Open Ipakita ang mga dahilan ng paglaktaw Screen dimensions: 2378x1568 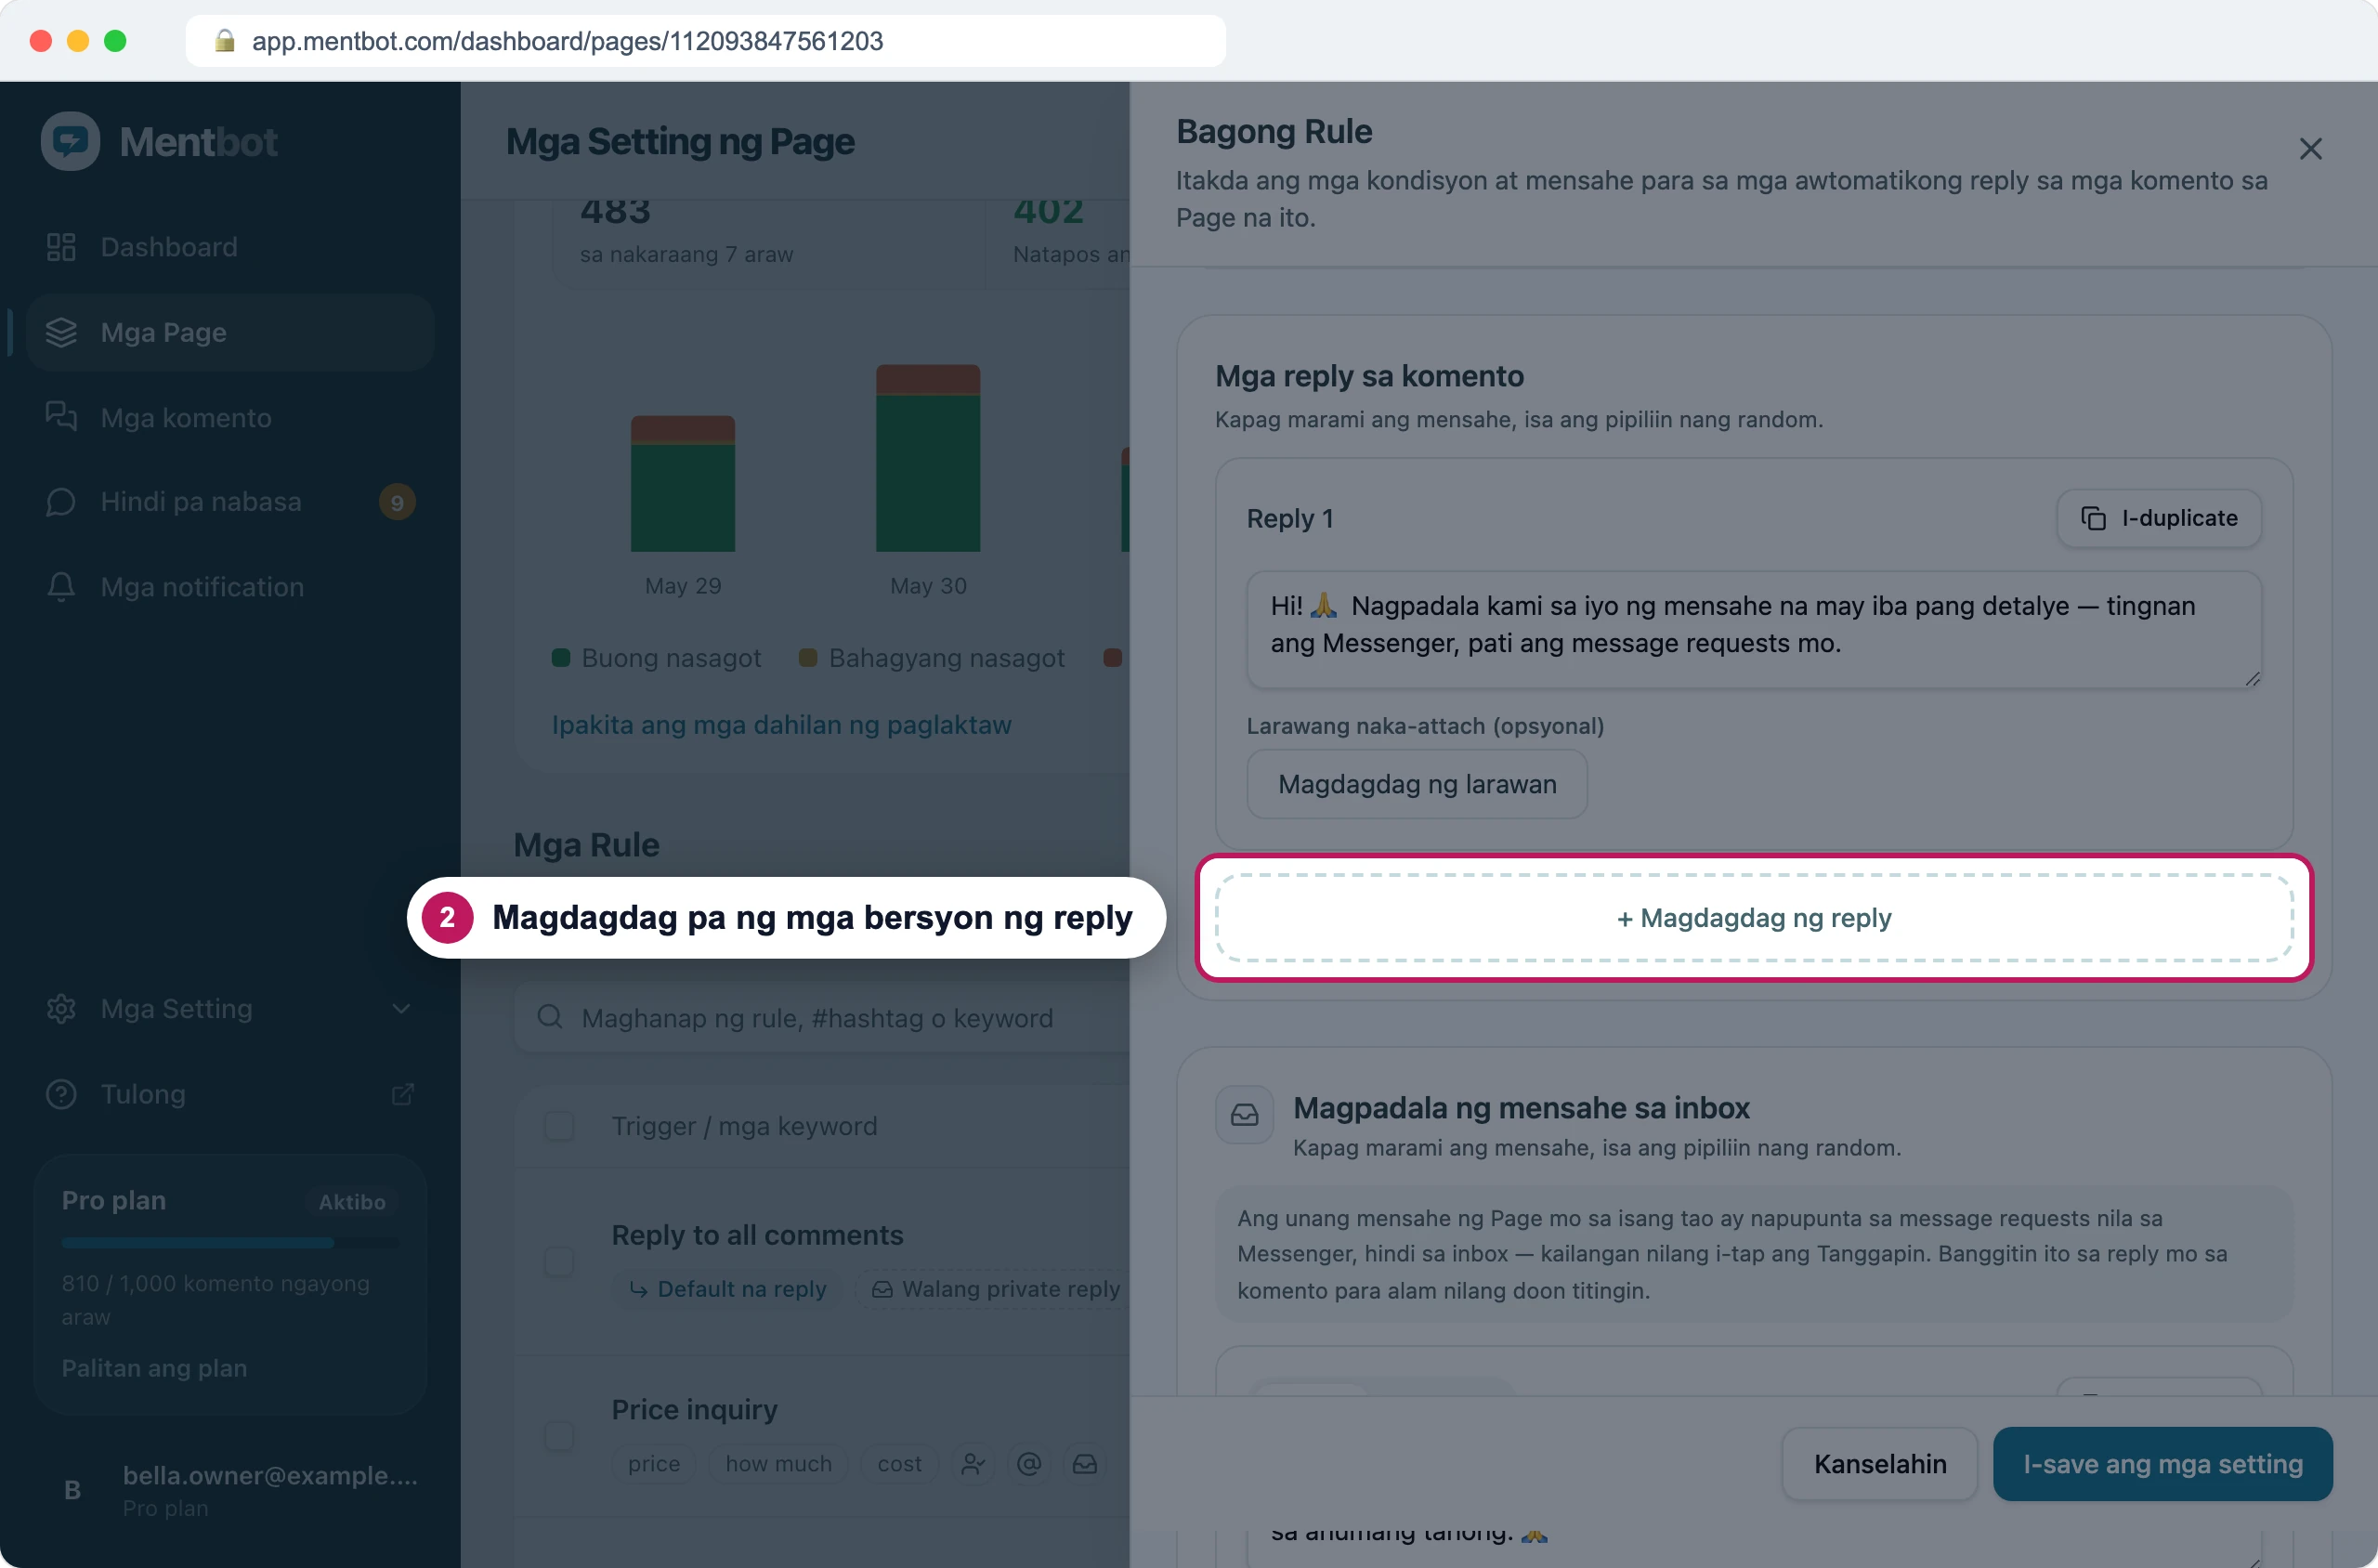pos(781,725)
